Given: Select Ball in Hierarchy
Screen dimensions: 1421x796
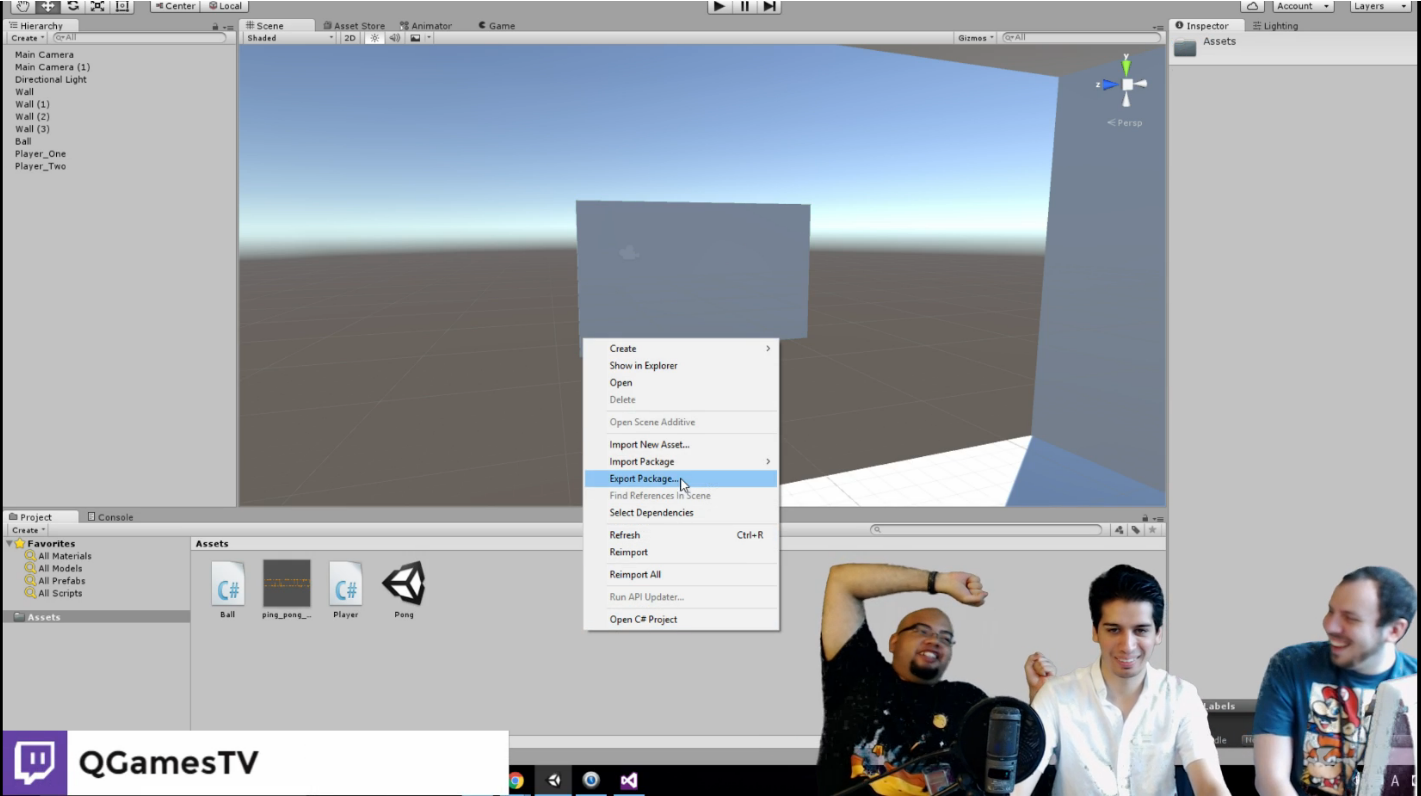Looking at the screenshot, I should point(23,142).
